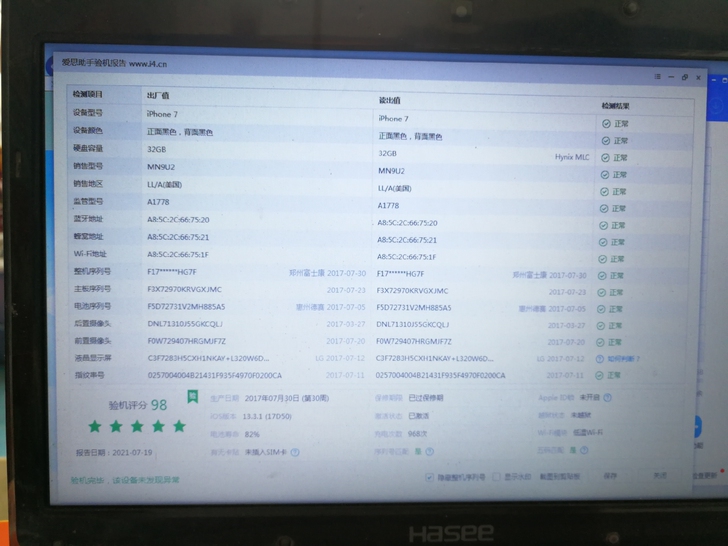The height and width of the screenshot is (546, 728).
Task: Click the 如何判断? link
Action: pos(624,358)
